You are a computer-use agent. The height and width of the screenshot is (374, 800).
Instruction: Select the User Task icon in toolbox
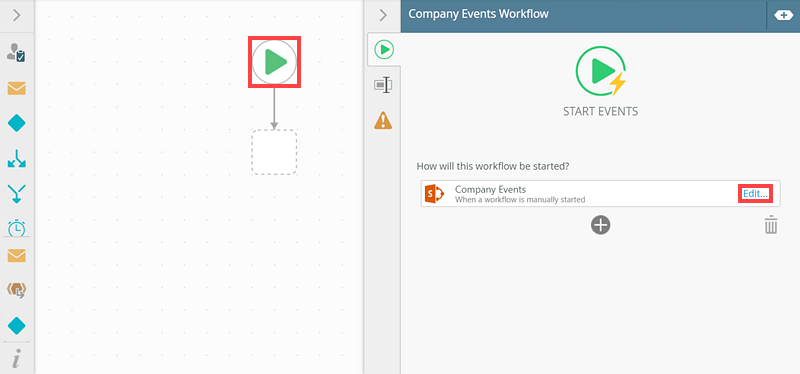[x=16, y=53]
